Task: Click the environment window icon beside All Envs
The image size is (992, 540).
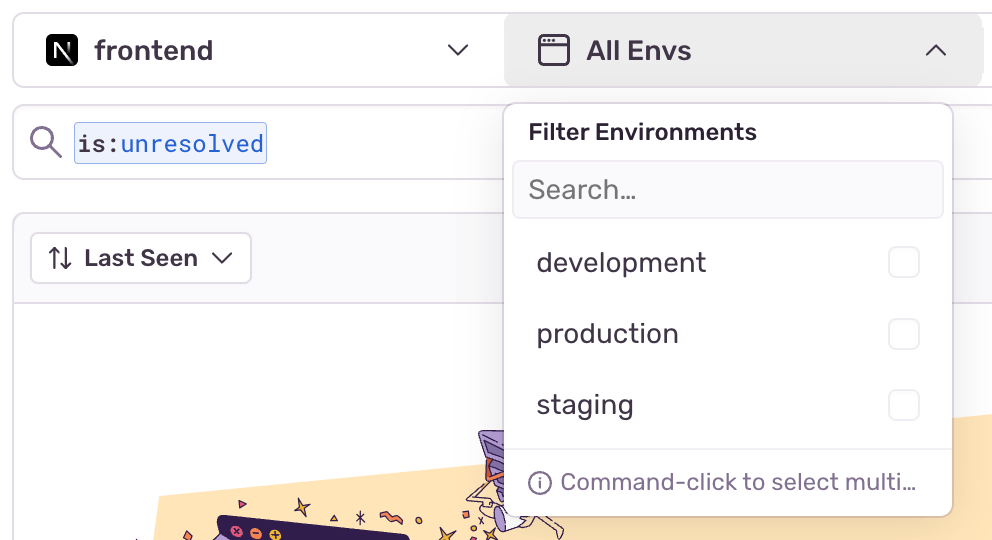Action: 554,50
